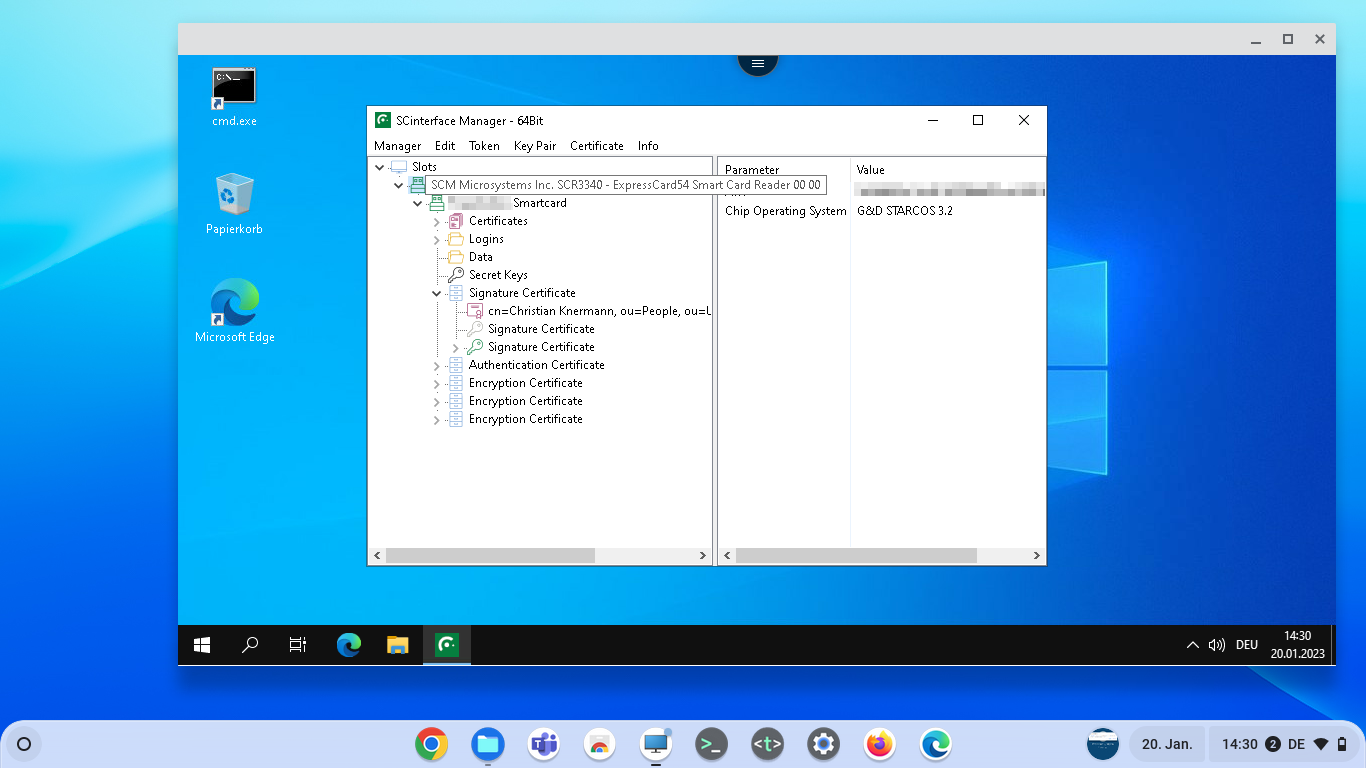This screenshot has width=1366, height=768.
Task: Click the SCinterface Manager title bar icon
Action: point(383,120)
